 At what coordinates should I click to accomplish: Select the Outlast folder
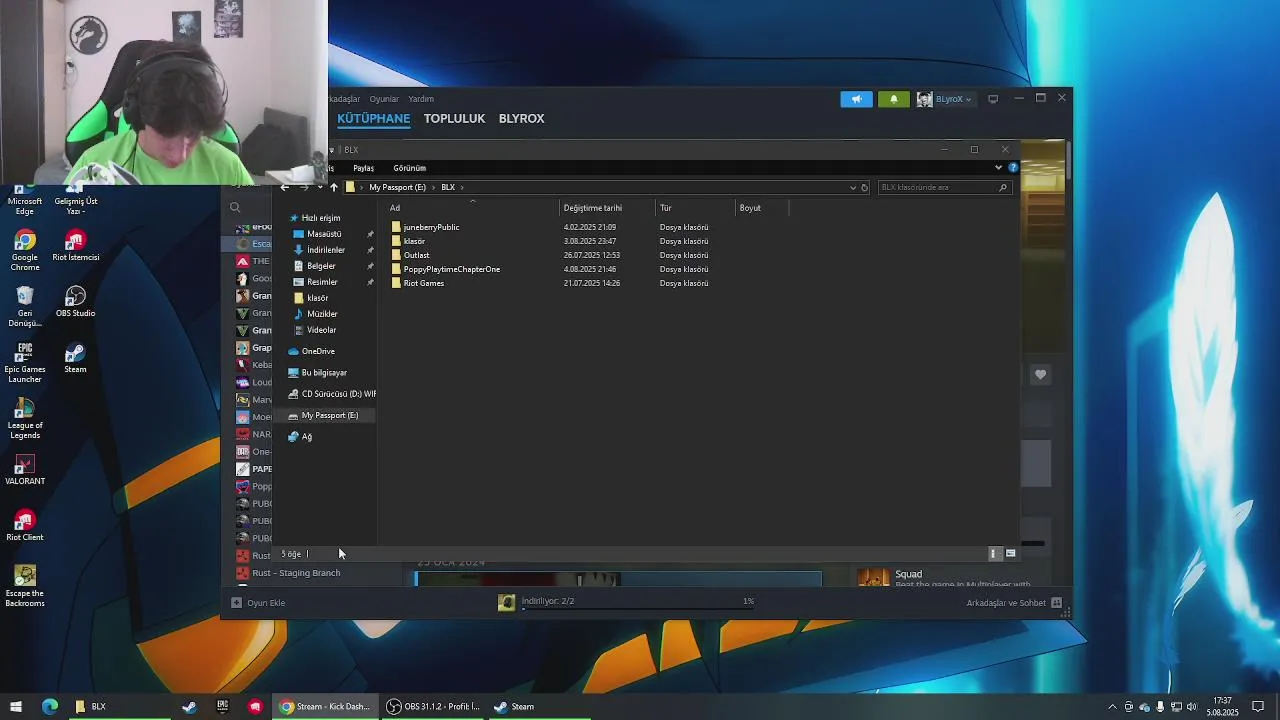(x=416, y=255)
